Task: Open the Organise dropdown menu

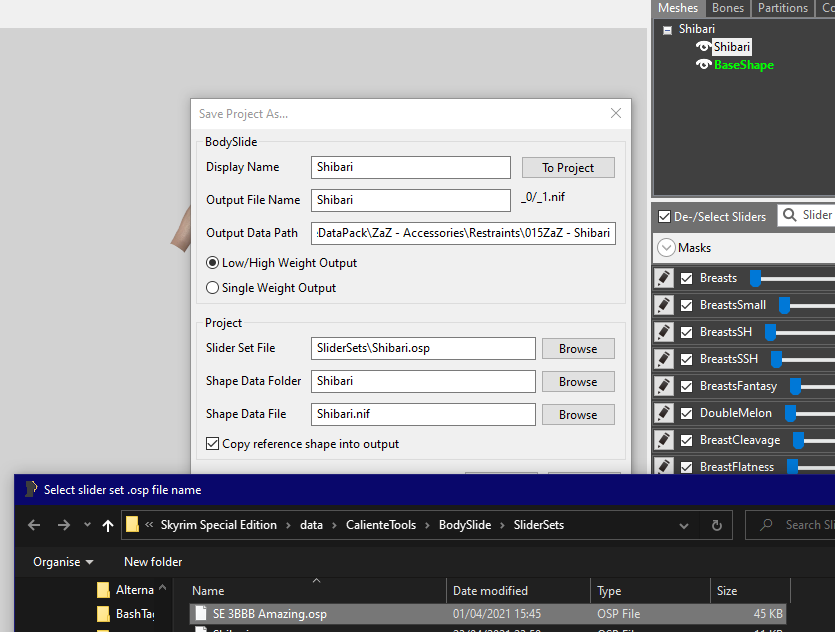Action: (x=63, y=562)
